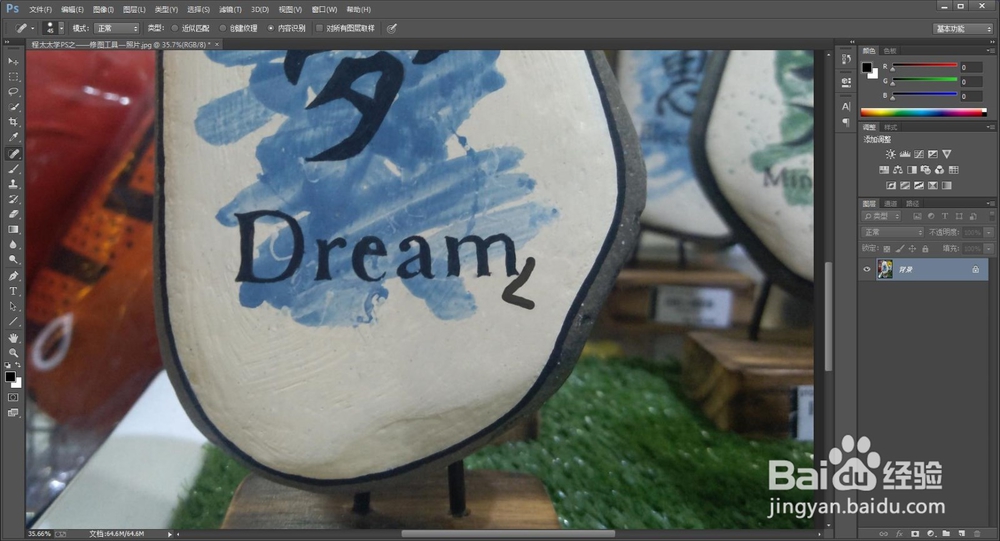Screen dimensions: 1000x541
Task: Select the Rectangular Marquee tool
Action: click(x=13, y=77)
